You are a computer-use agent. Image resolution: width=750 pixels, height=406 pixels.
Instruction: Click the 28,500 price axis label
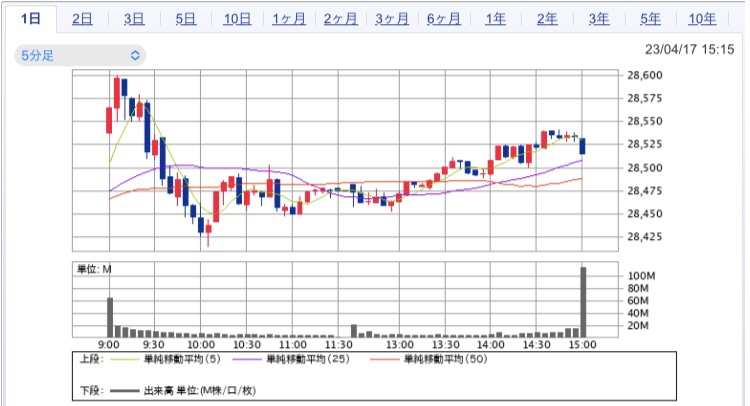[645, 167]
